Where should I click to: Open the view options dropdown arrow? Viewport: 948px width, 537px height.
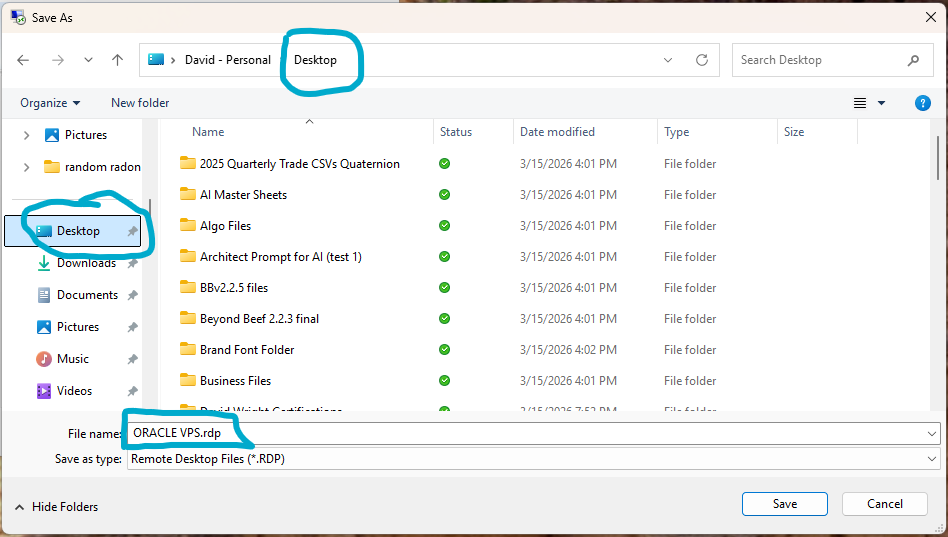(x=881, y=103)
